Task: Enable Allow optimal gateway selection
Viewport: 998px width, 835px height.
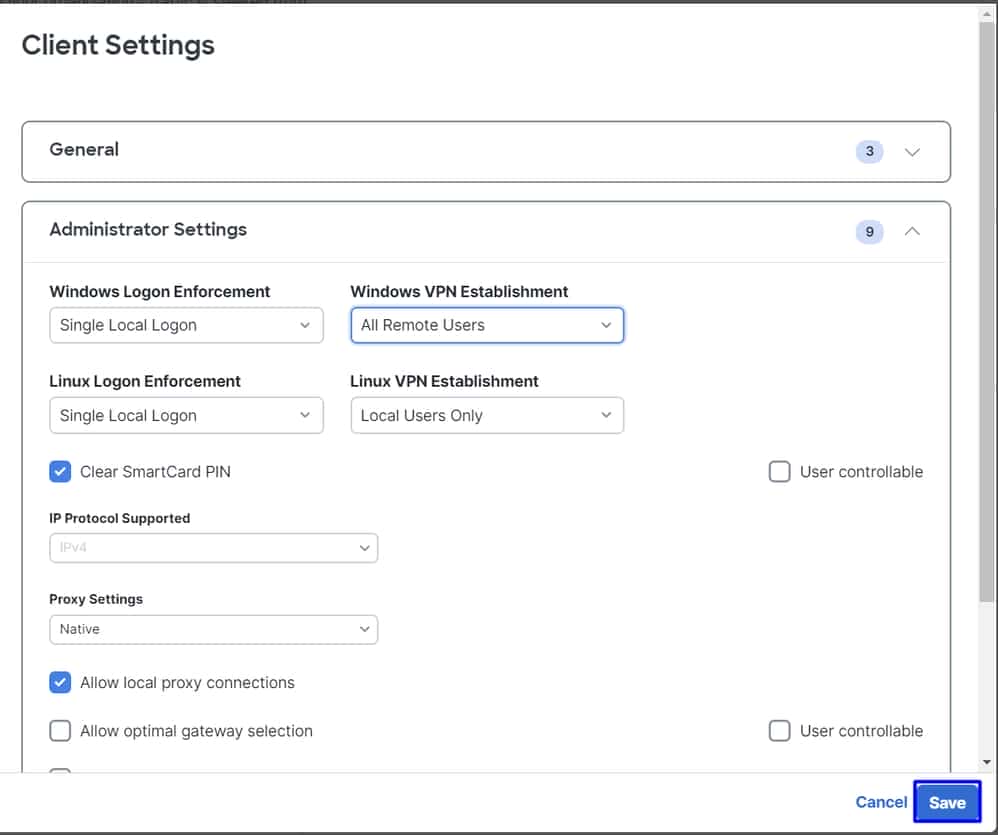Action: pos(60,731)
